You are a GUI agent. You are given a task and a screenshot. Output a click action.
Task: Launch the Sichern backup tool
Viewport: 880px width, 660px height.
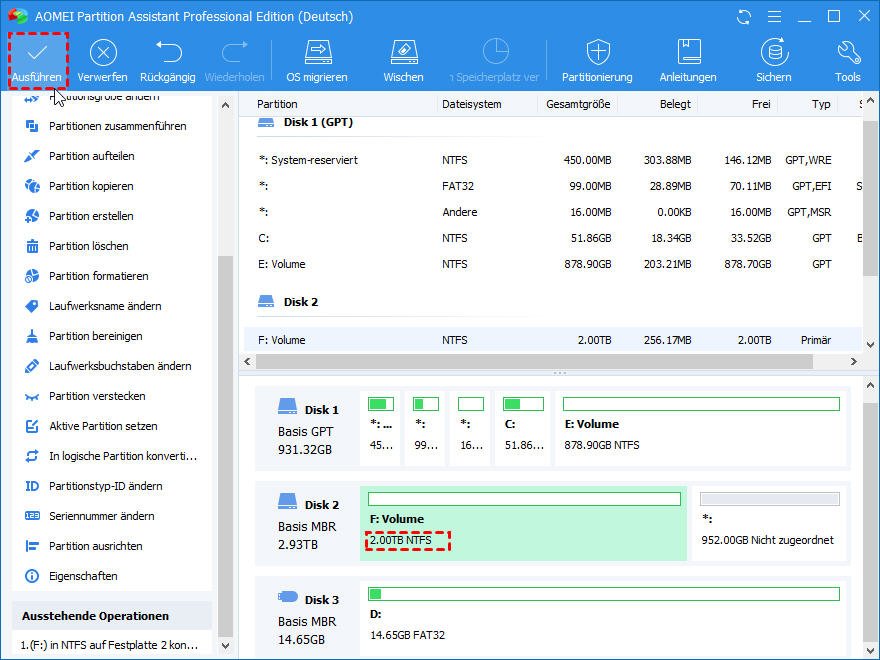click(x=773, y=53)
